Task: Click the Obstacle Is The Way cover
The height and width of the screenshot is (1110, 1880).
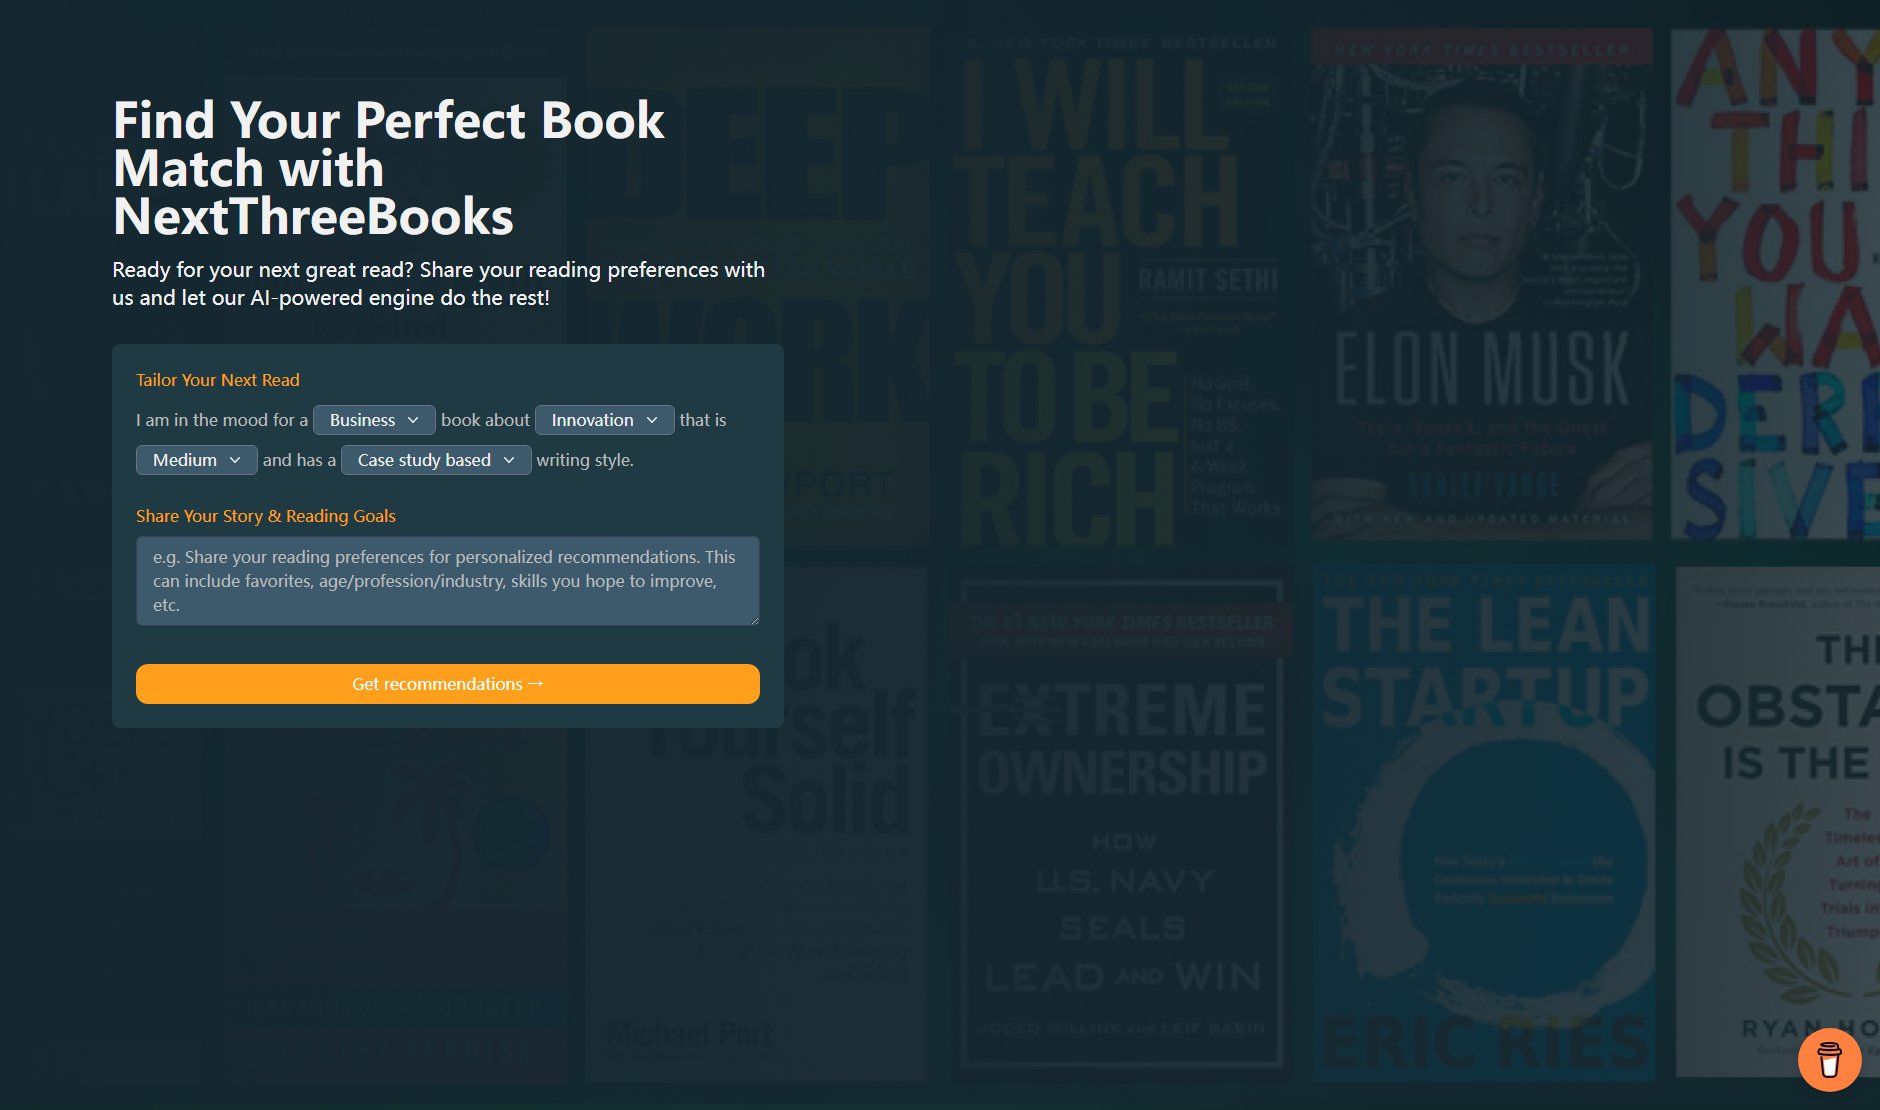Action: coord(1778,822)
